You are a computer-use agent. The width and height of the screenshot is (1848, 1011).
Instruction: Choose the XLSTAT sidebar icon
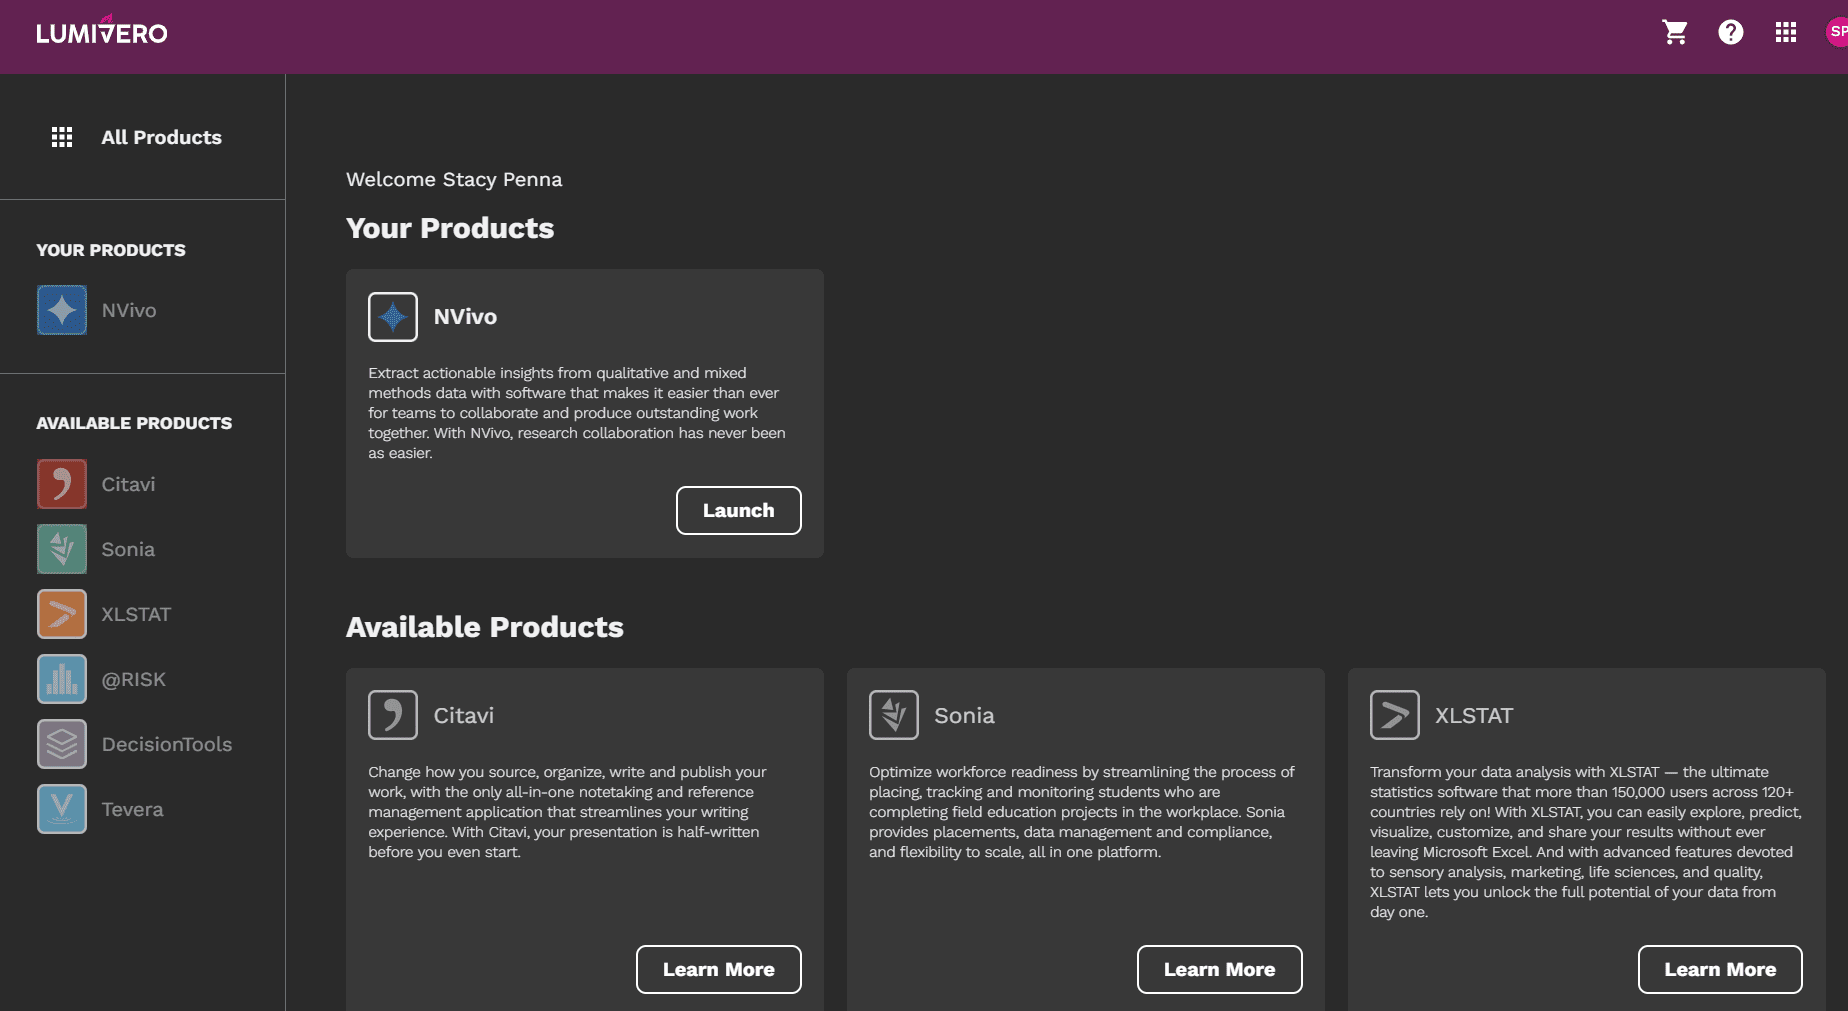tap(62, 614)
